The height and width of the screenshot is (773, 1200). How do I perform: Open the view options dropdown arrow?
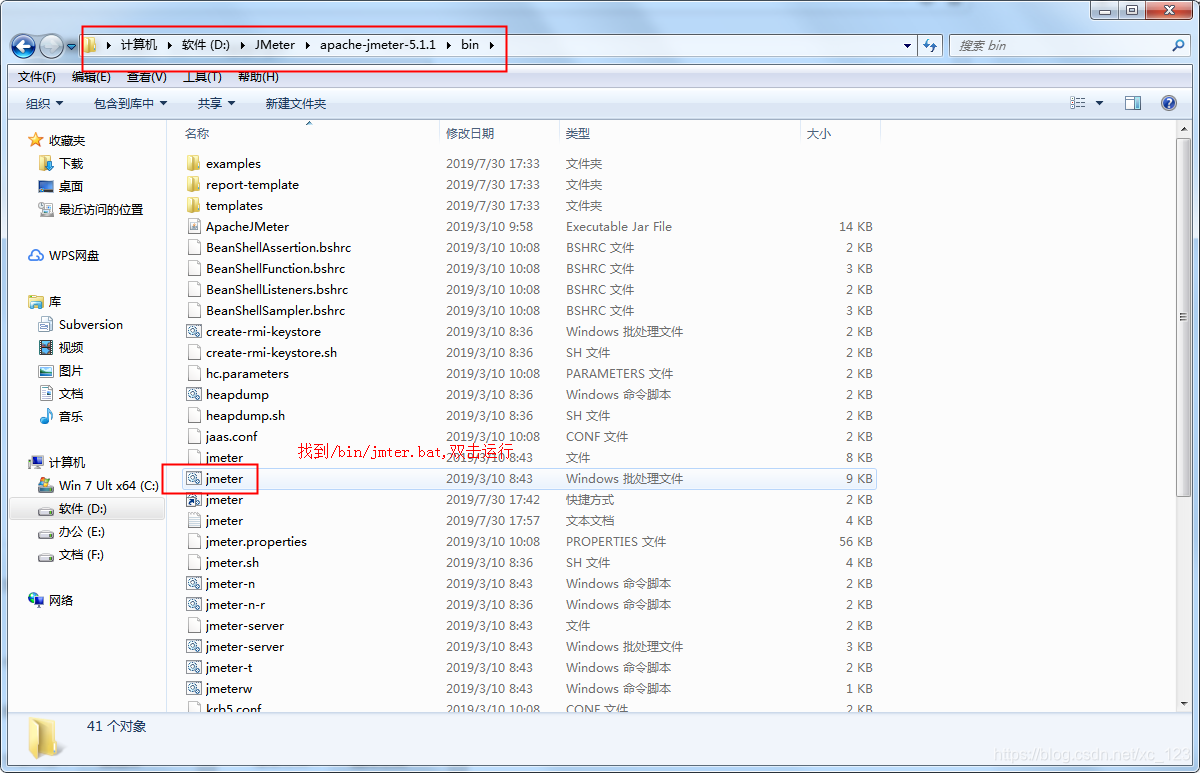click(1100, 103)
